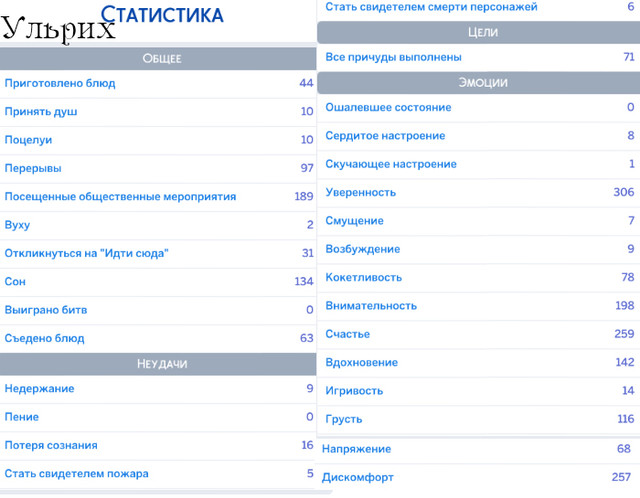Click the 'Статистика' page title
This screenshot has width=640, height=498.
pyautogui.click(x=162, y=15)
